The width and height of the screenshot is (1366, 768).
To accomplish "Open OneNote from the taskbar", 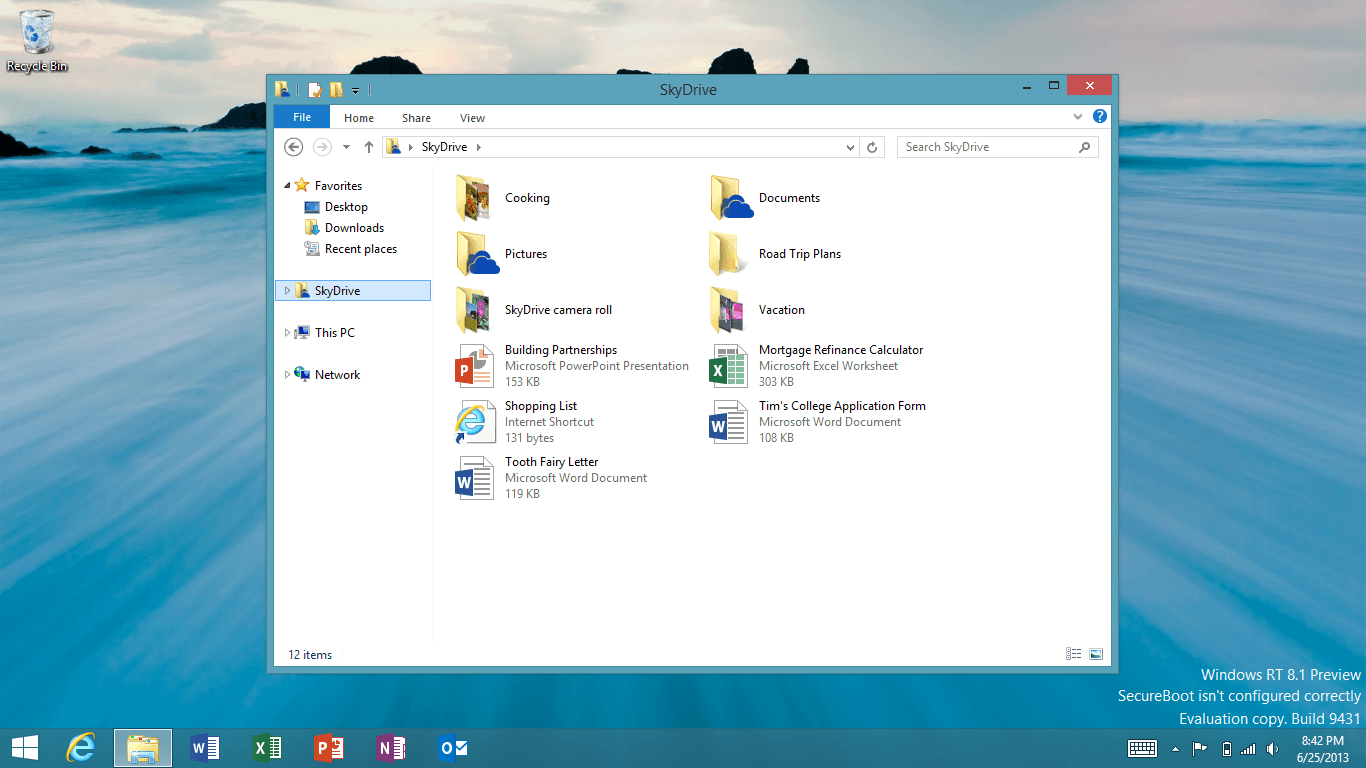I will click(390, 747).
